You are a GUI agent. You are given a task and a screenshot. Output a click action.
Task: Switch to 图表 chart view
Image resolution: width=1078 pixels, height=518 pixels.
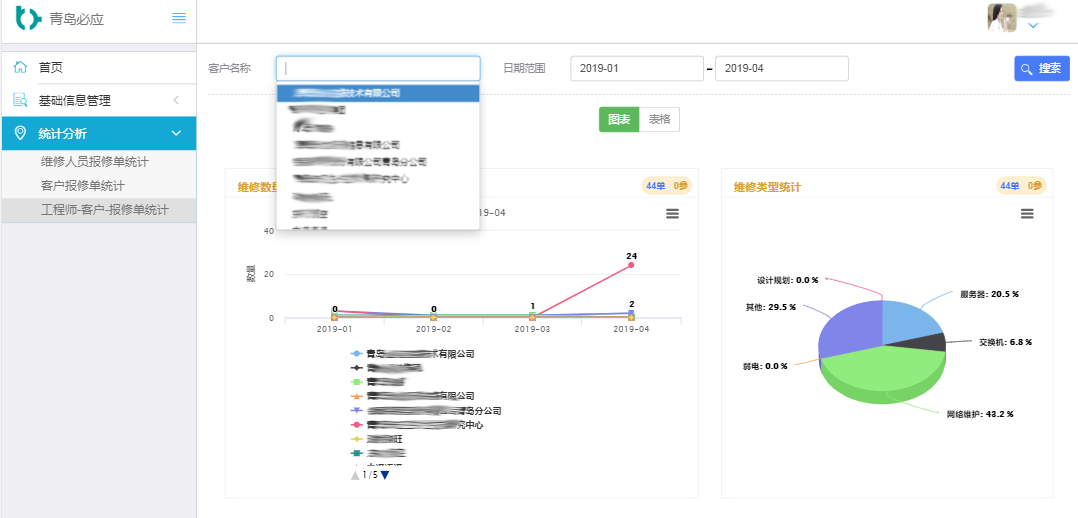click(x=618, y=119)
